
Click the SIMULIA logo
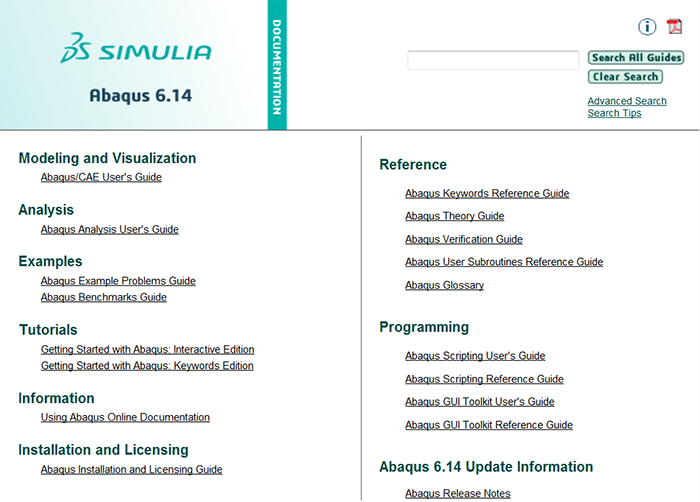pyautogui.click(x=136, y=51)
